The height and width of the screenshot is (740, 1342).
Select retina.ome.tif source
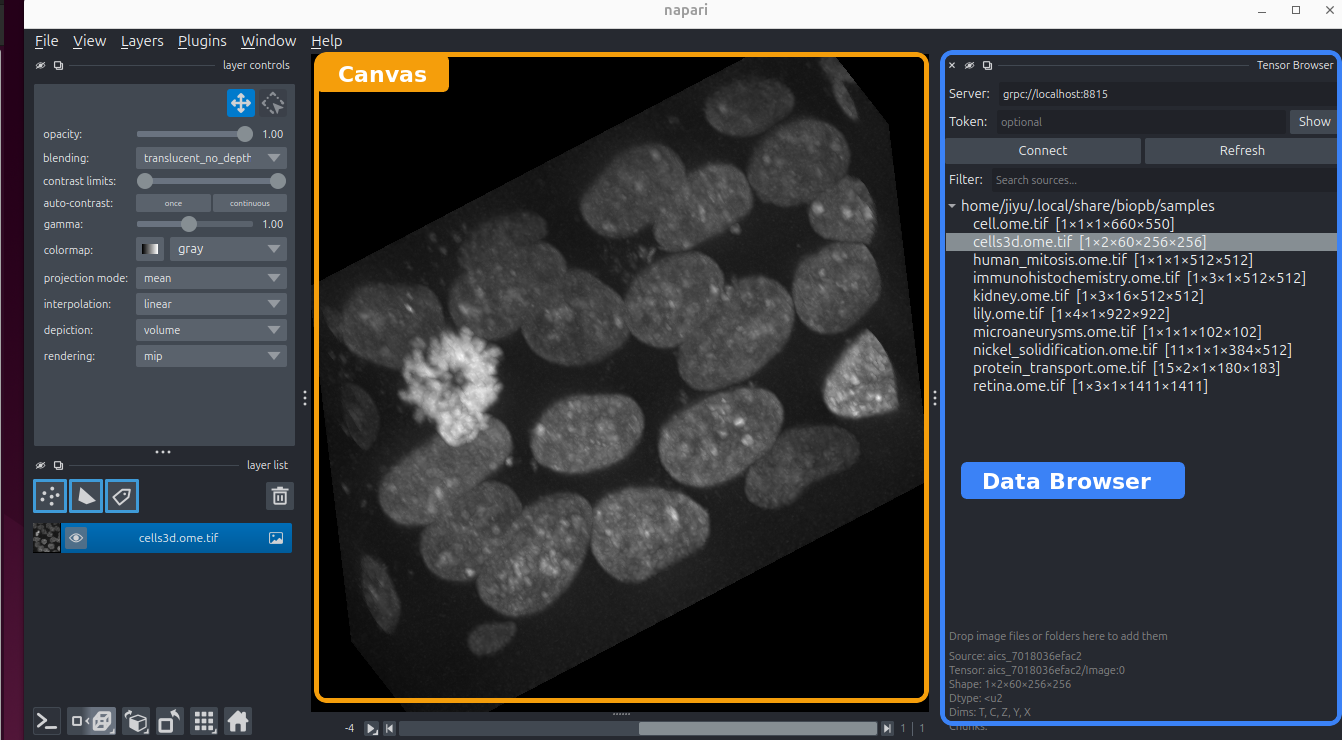click(1090, 386)
